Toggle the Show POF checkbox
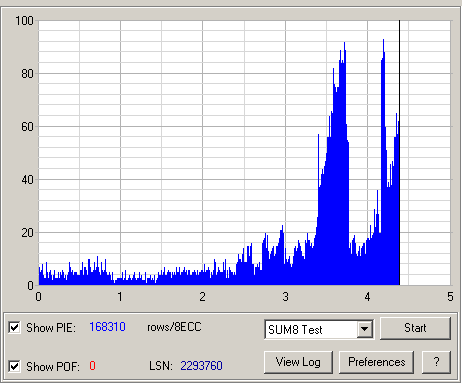This screenshot has height=384, width=462. click(x=14, y=366)
